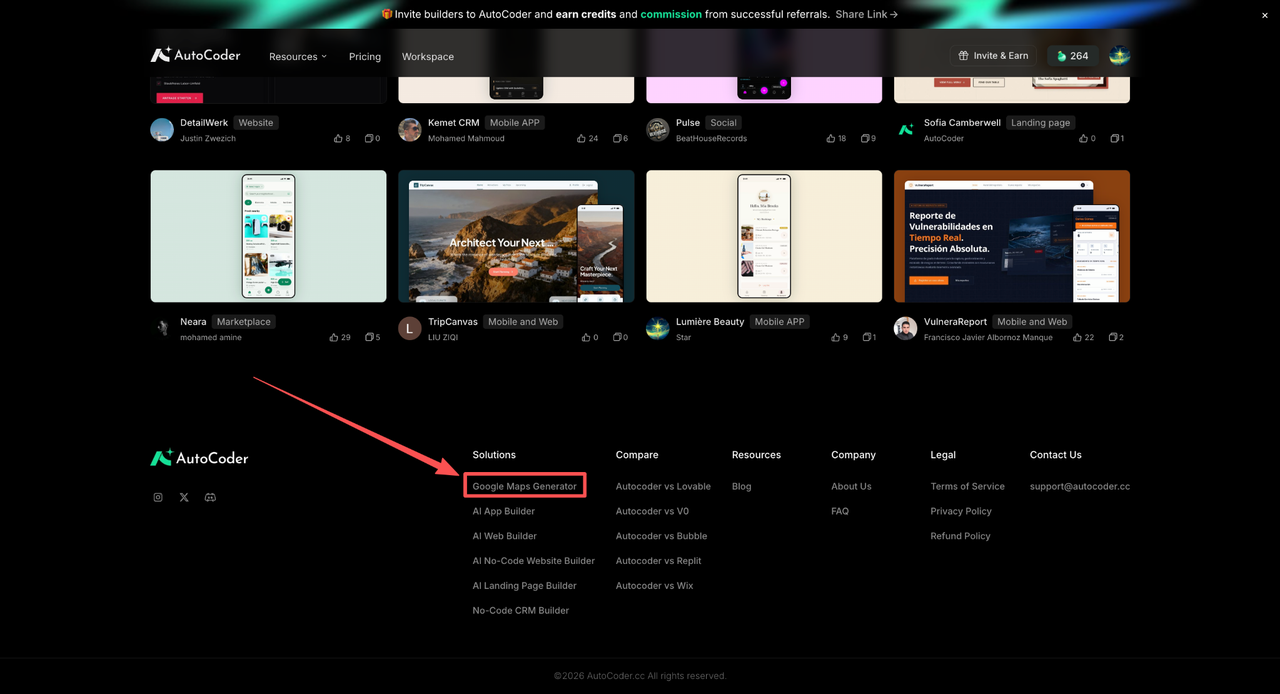Open Autocoder vs Replit comparison
Screen dimensions: 1280x694
[659, 561]
